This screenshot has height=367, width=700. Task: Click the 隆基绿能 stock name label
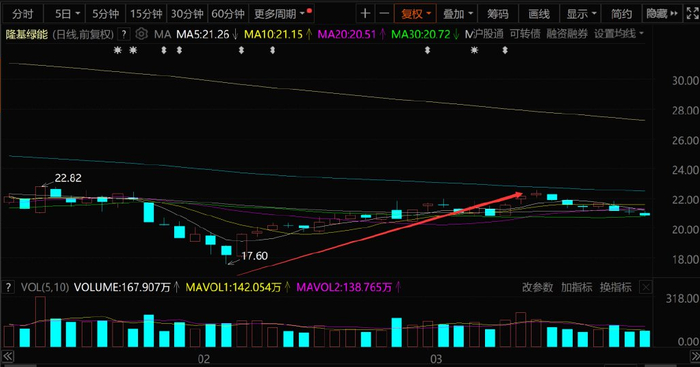pyautogui.click(x=27, y=34)
